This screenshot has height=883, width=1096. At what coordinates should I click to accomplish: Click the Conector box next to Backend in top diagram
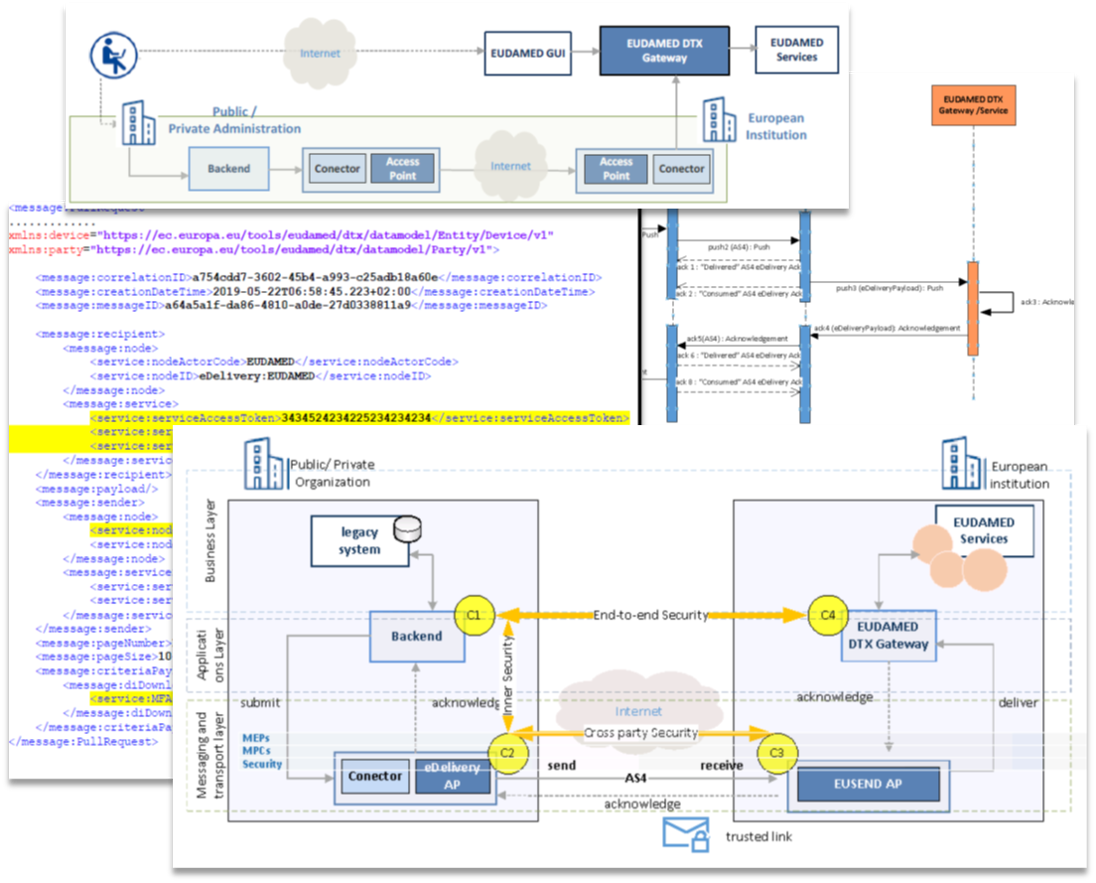(x=337, y=168)
